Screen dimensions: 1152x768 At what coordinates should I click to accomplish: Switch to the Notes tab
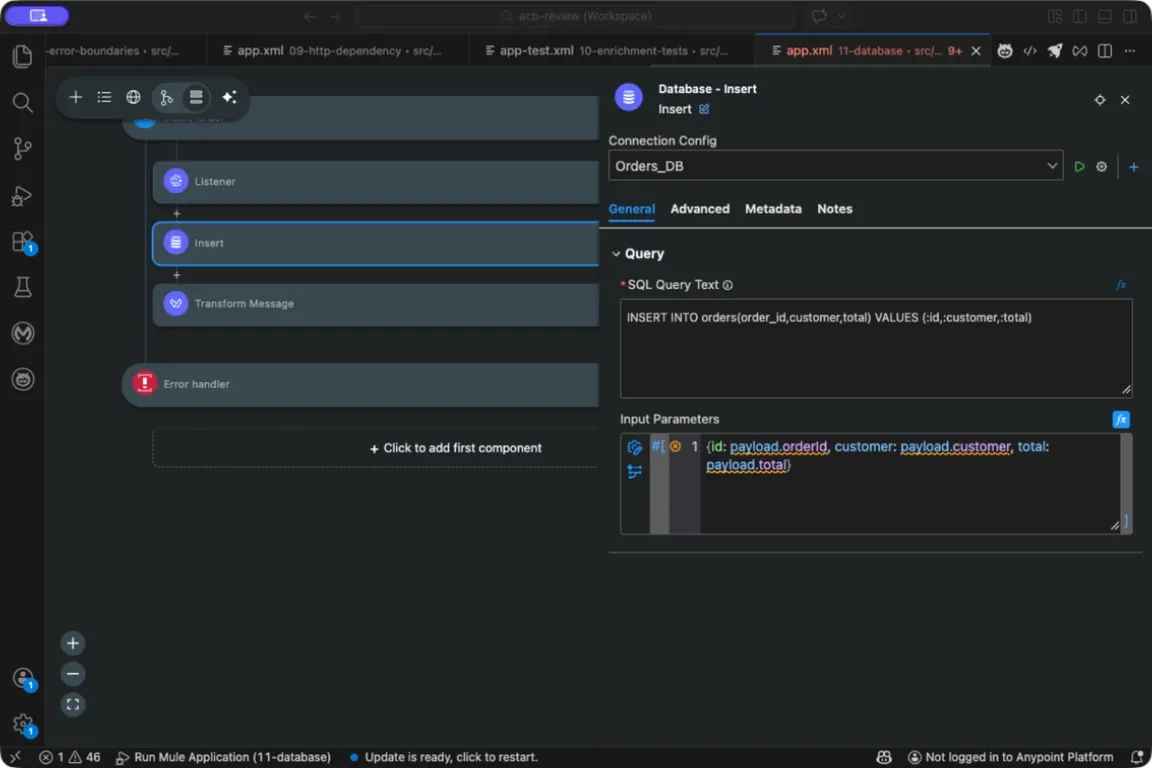pos(835,209)
